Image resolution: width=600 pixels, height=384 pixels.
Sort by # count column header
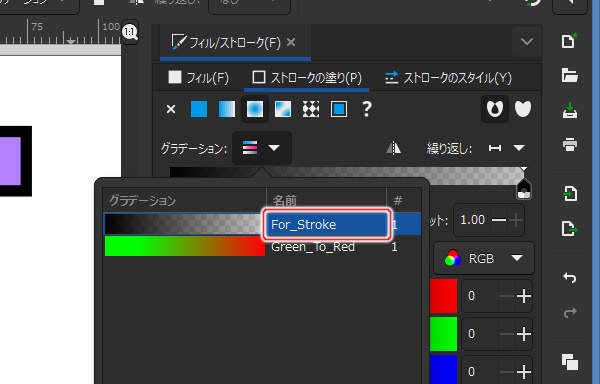(x=404, y=200)
